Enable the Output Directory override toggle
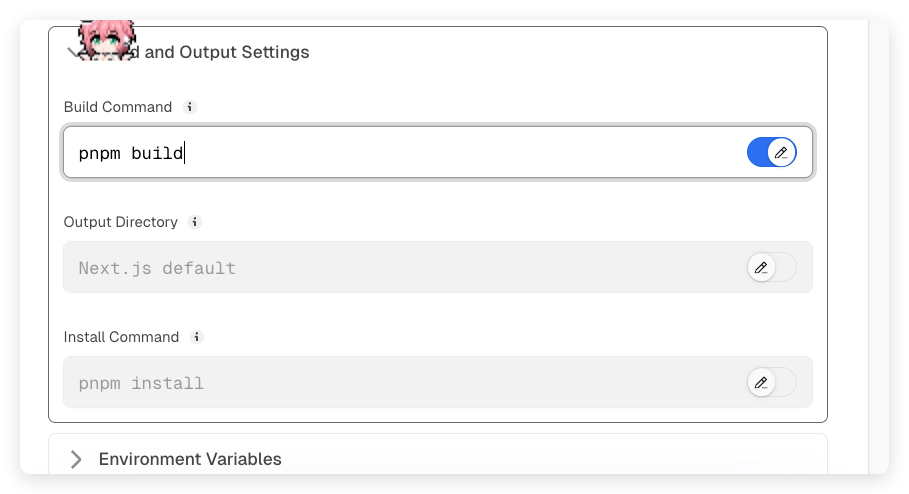 [x=772, y=268]
